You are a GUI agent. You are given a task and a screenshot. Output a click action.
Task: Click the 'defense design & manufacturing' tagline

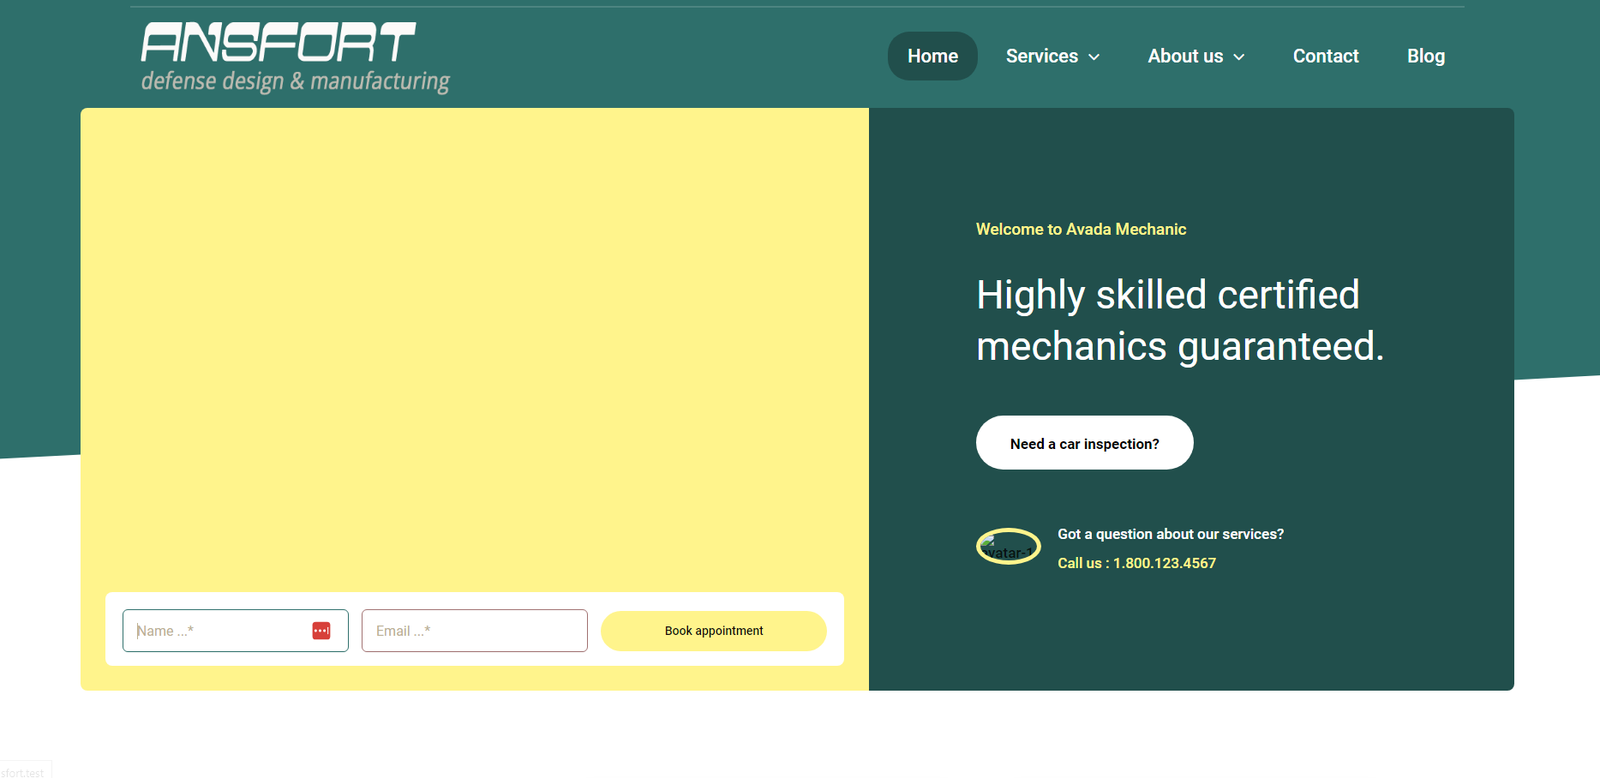pos(295,81)
